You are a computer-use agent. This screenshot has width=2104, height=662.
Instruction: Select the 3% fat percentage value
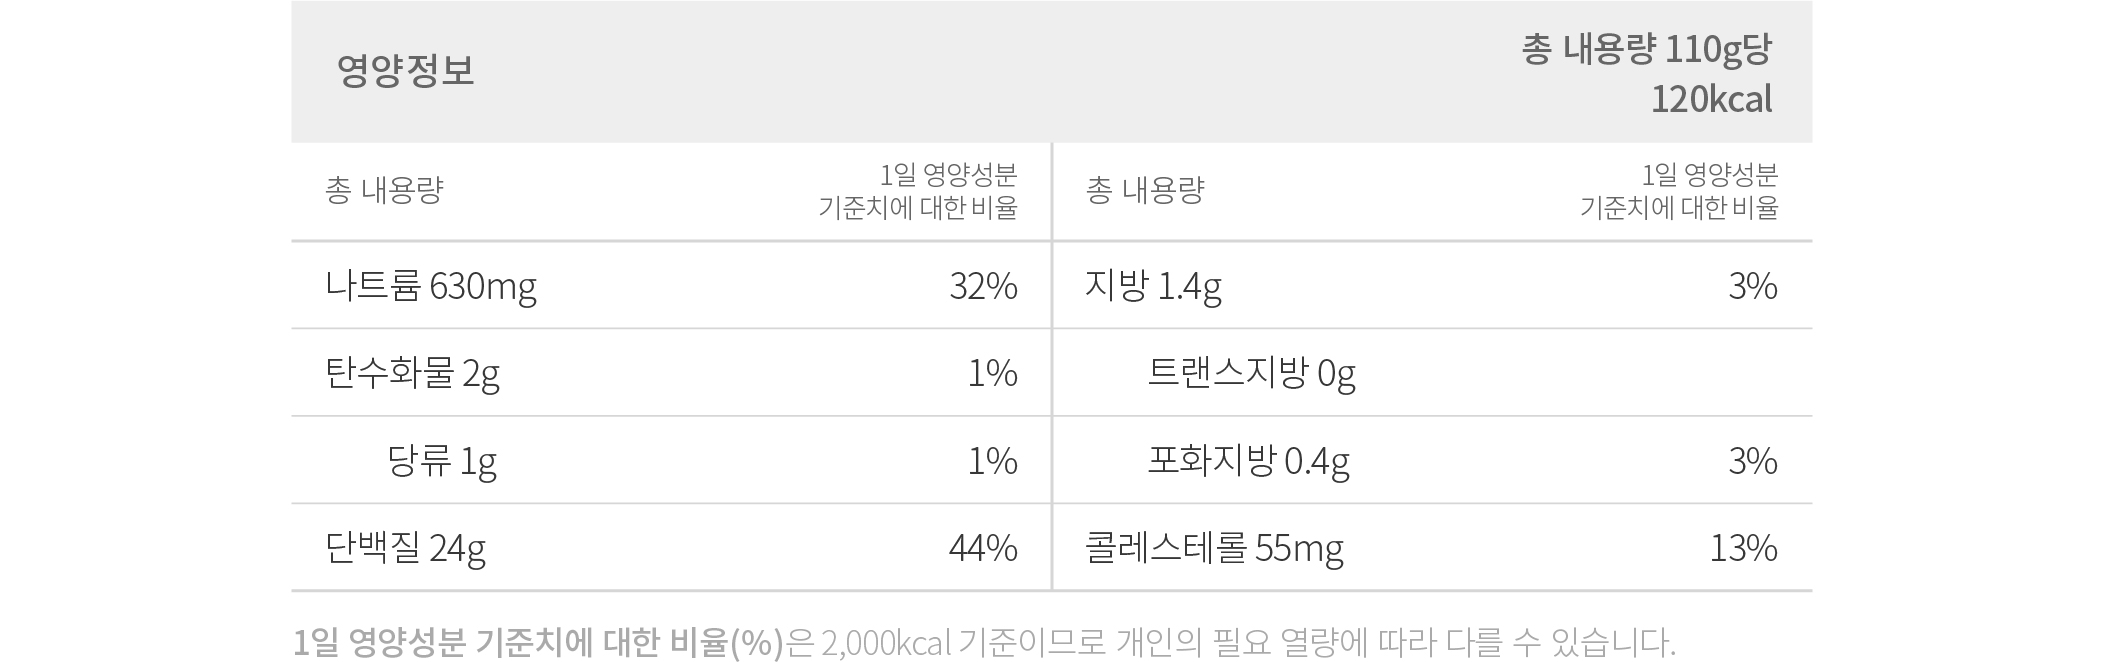(x=1753, y=287)
